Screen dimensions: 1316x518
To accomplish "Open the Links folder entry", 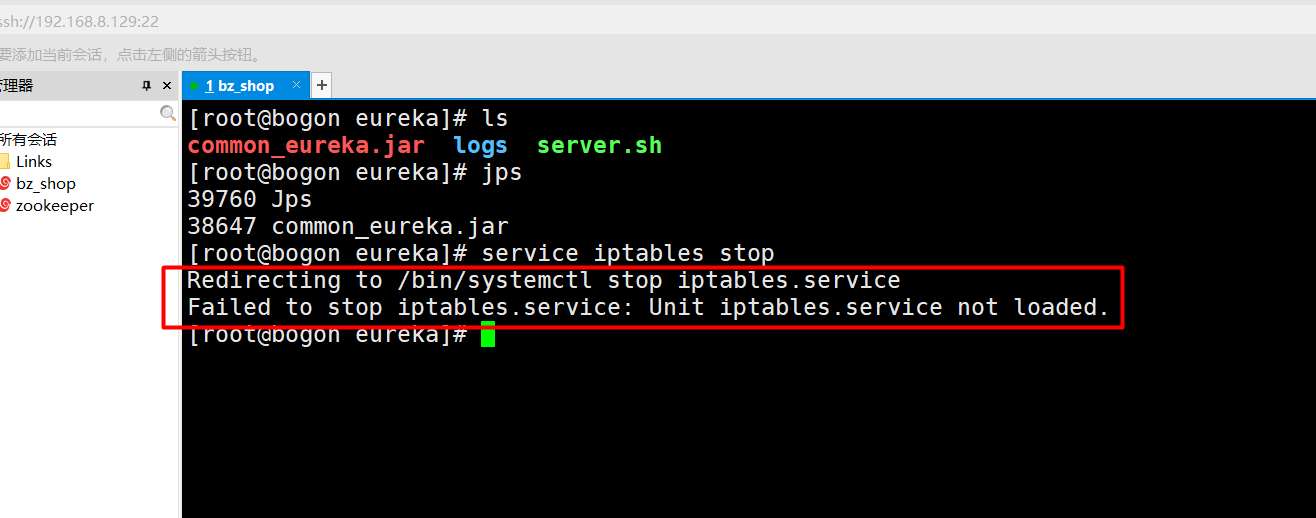I will point(34,161).
